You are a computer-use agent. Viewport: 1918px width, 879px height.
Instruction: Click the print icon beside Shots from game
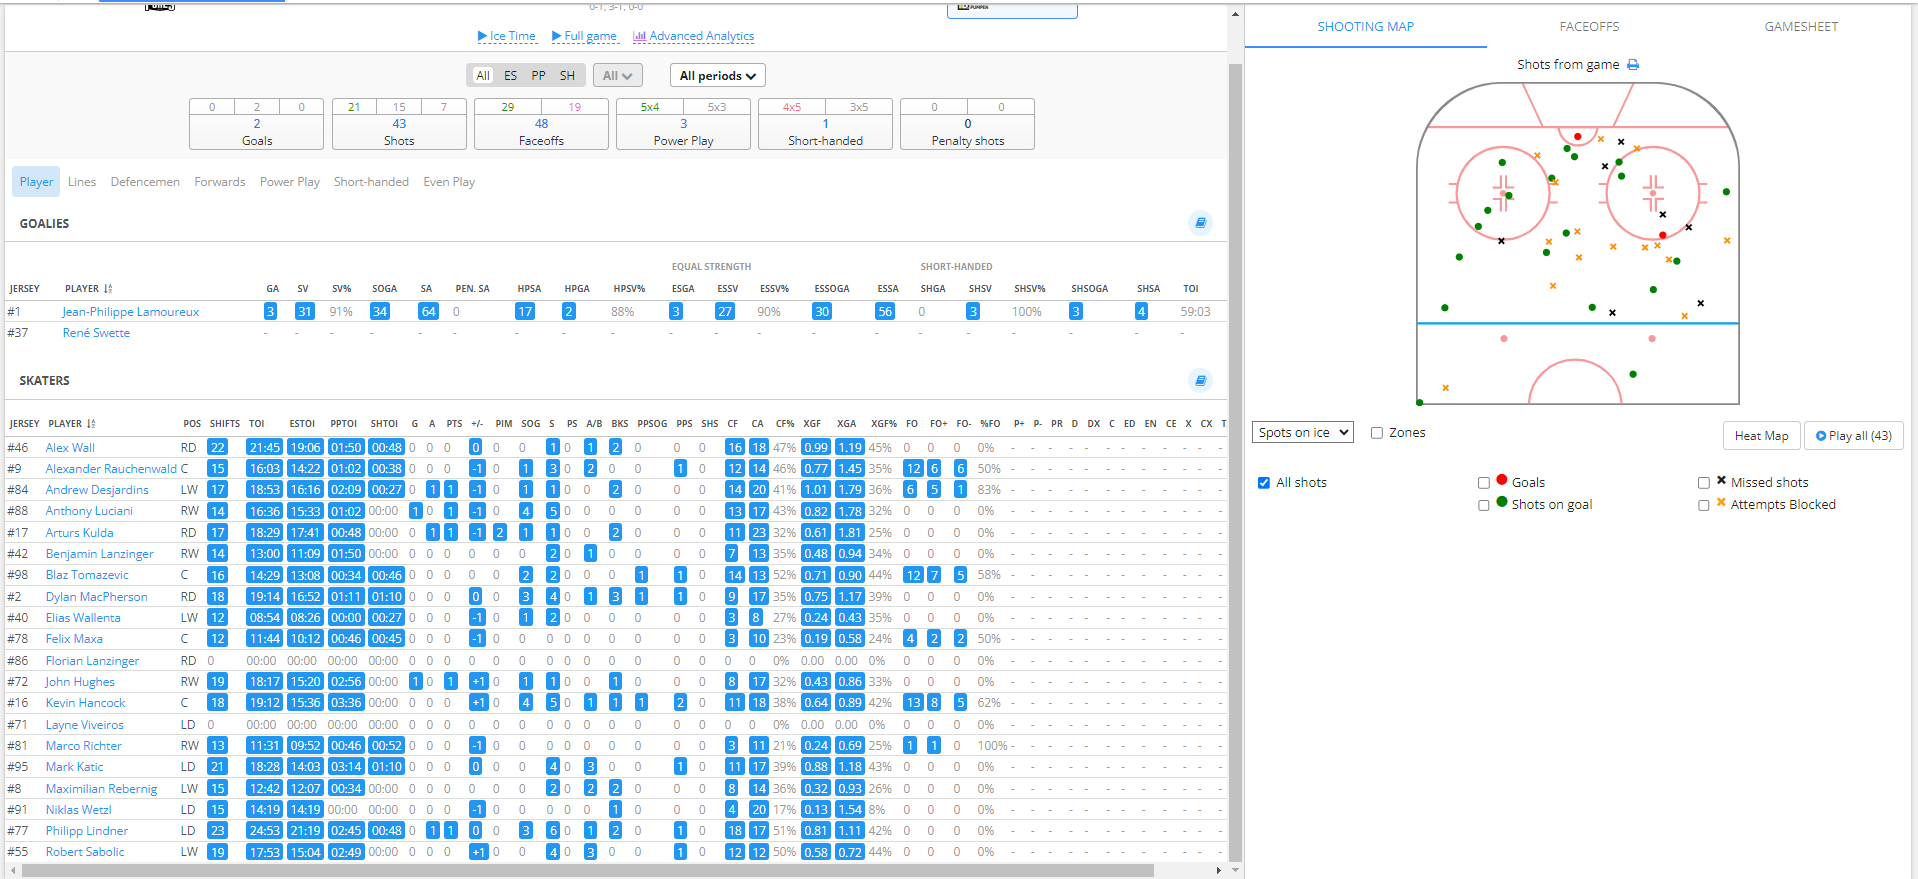coord(1633,65)
